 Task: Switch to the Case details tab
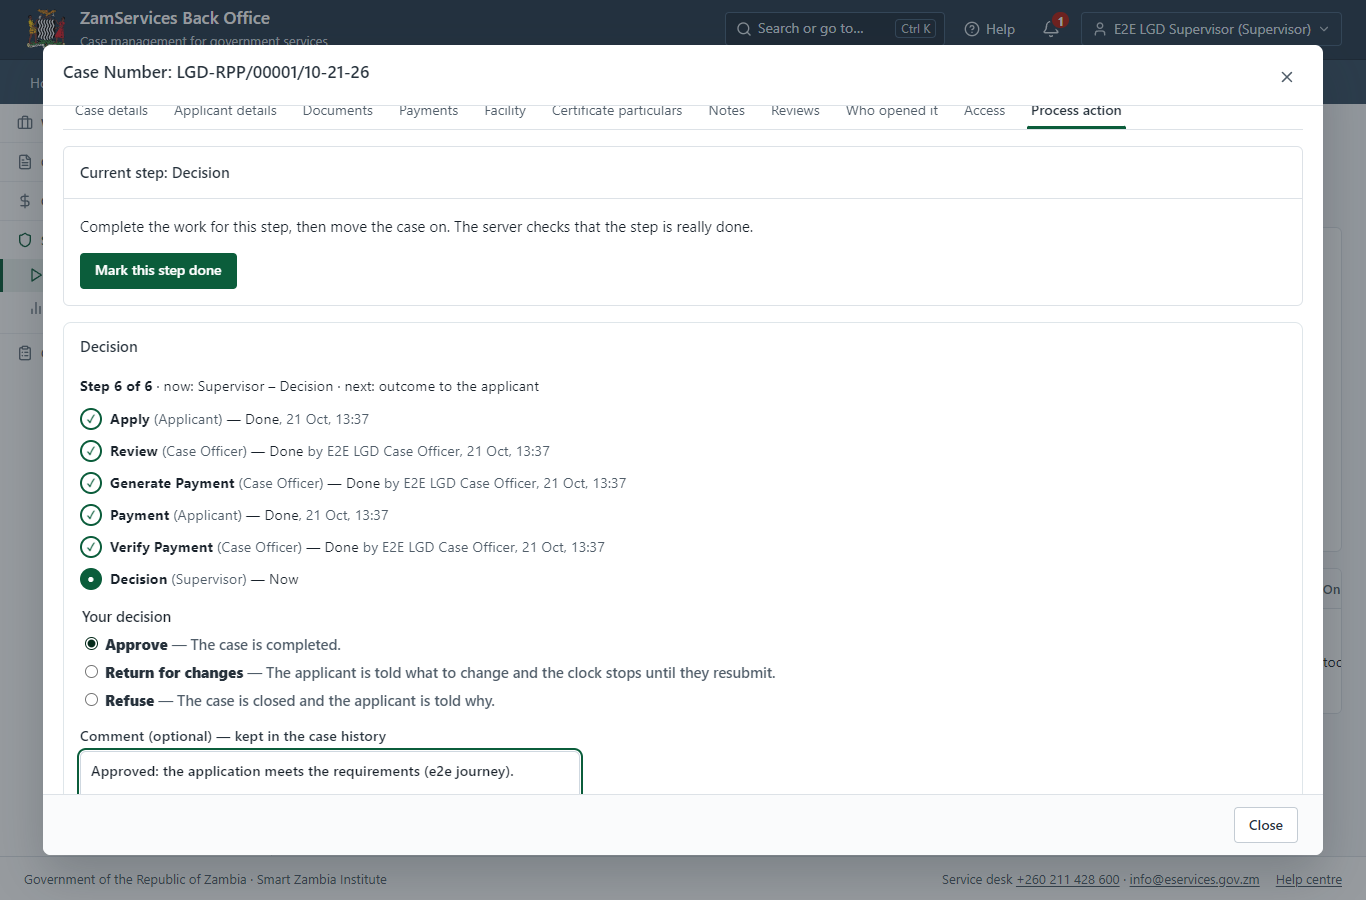pyautogui.click(x=111, y=111)
